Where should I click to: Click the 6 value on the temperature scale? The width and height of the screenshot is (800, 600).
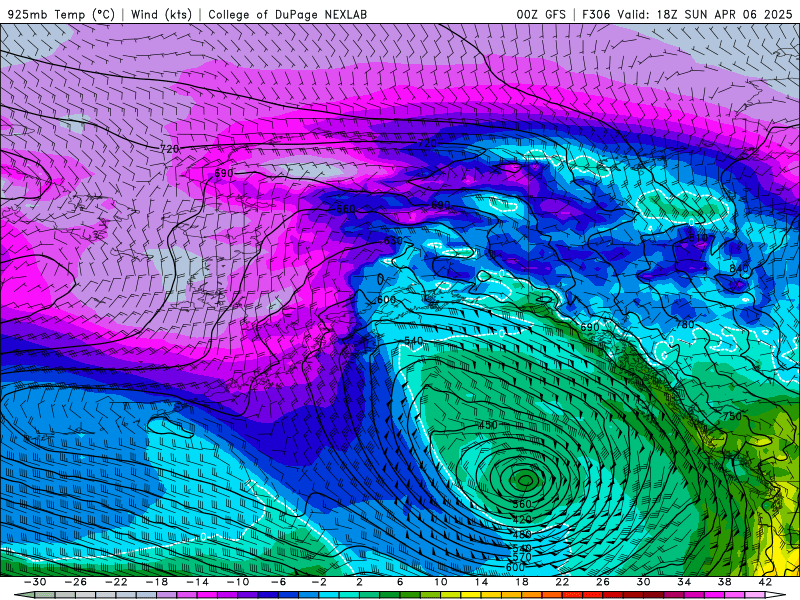click(x=399, y=582)
